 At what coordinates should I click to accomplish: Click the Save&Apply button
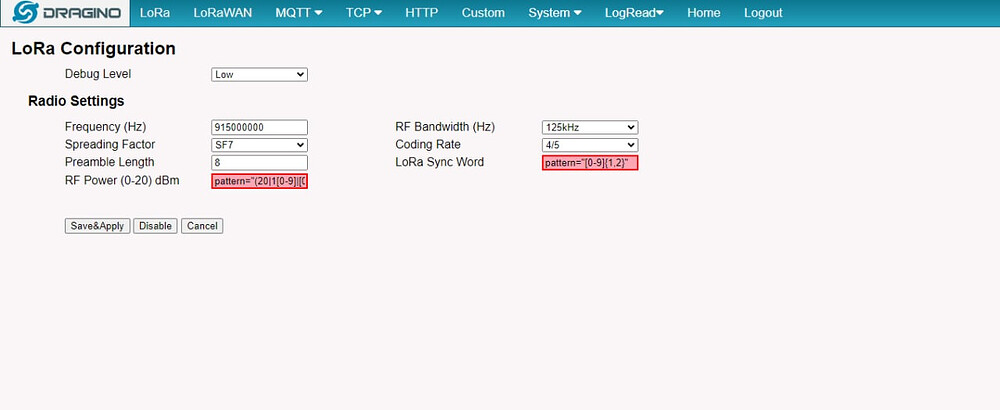[98, 226]
